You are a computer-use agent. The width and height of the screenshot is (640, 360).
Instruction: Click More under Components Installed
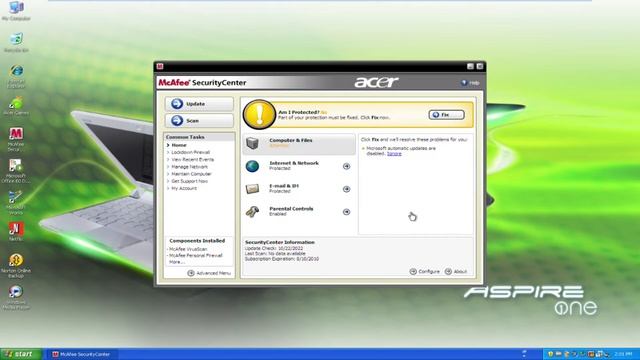176,262
